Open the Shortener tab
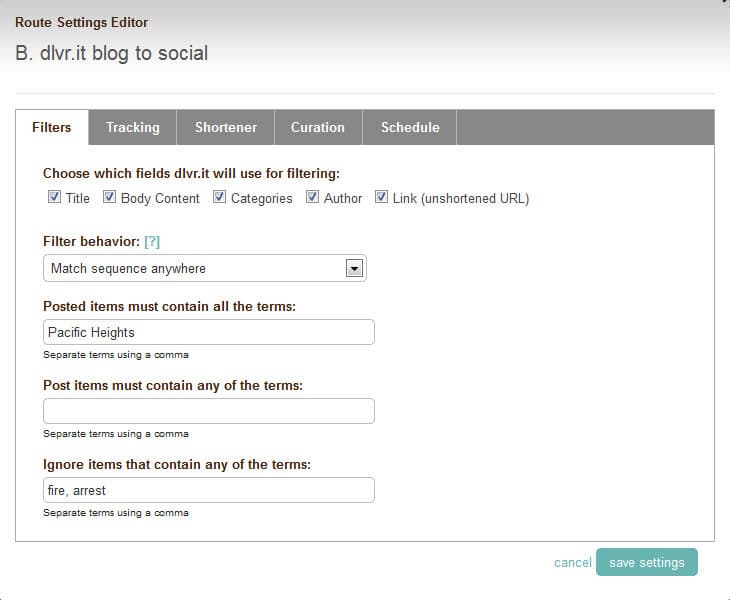730x600 pixels. coord(226,127)
